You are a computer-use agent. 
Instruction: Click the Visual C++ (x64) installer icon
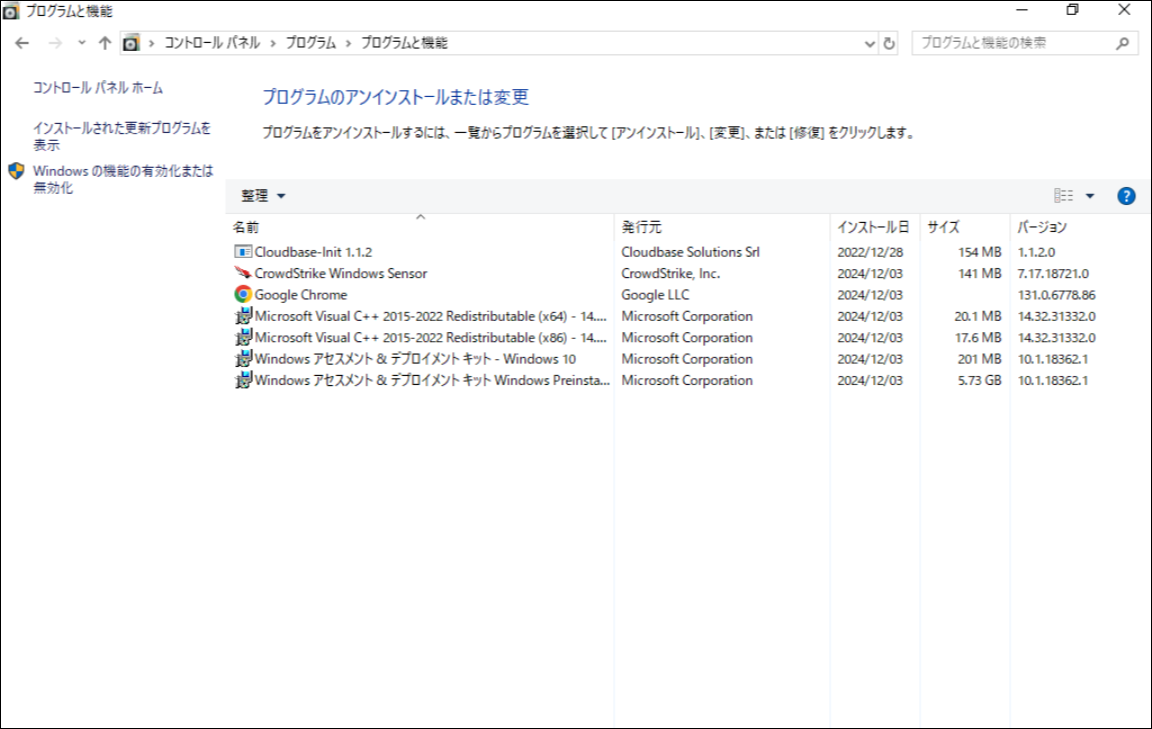tap(242, 316)
